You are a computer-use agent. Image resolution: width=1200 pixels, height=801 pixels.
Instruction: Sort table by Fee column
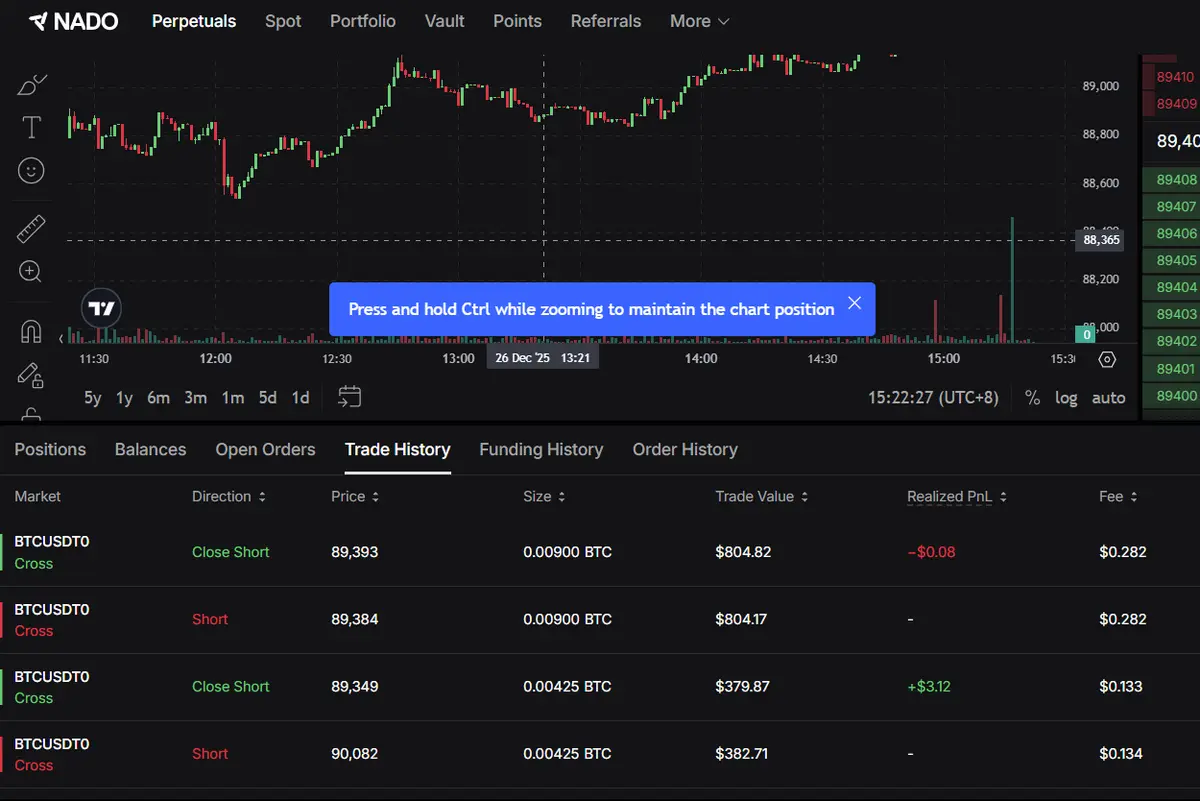click(x=1119, y=496)
